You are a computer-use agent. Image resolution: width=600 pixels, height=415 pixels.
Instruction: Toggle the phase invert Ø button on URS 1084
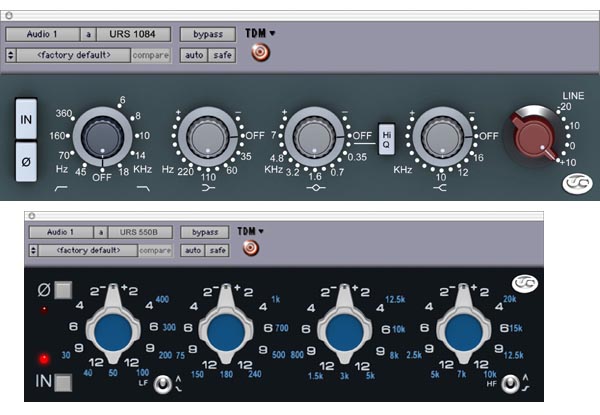[26, 162]
